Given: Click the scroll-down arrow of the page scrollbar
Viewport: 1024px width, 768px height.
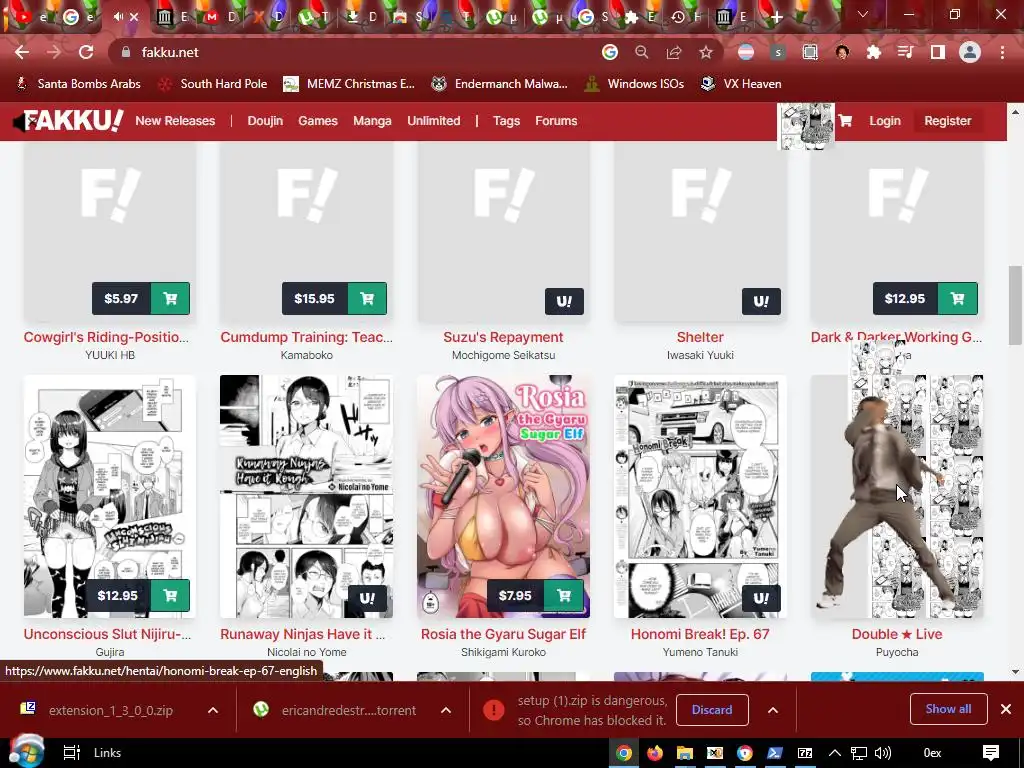Looking at the screenshot, I should pos(1015,671).
